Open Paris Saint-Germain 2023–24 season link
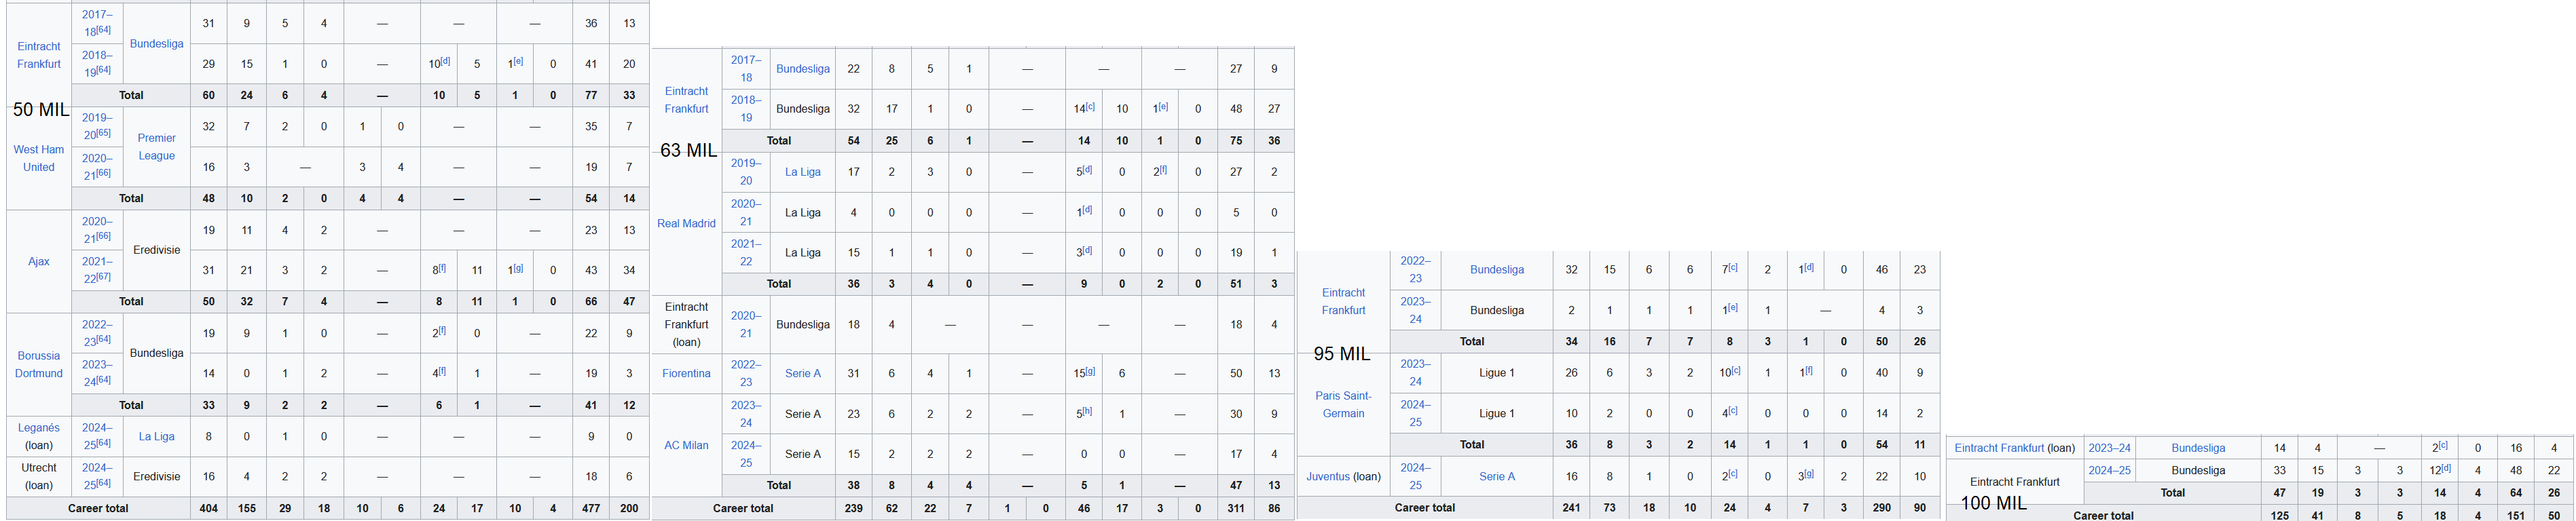The image size is (2576, 521). [x=1415, y=373]
